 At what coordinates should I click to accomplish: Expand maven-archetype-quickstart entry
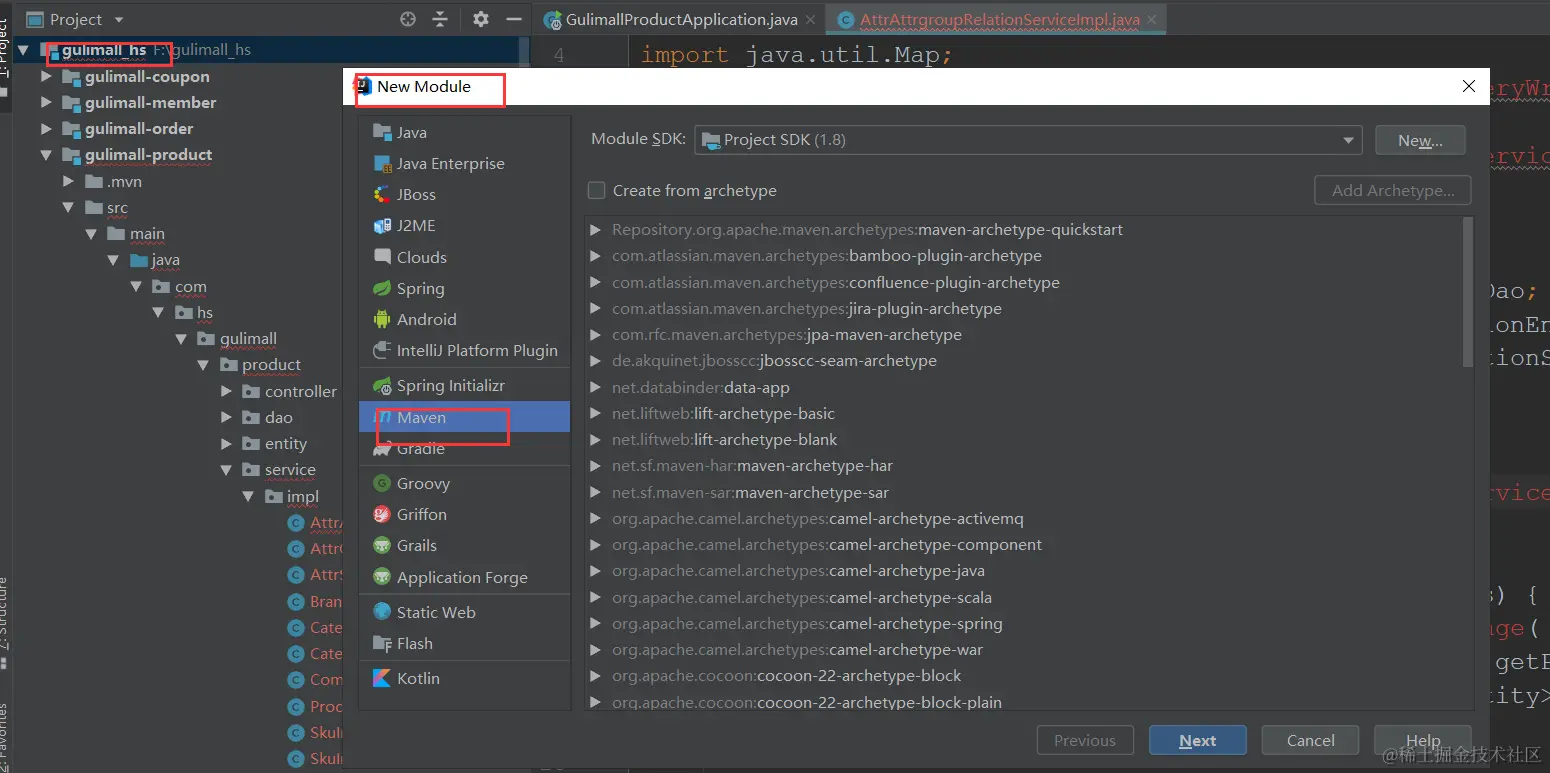596,230
